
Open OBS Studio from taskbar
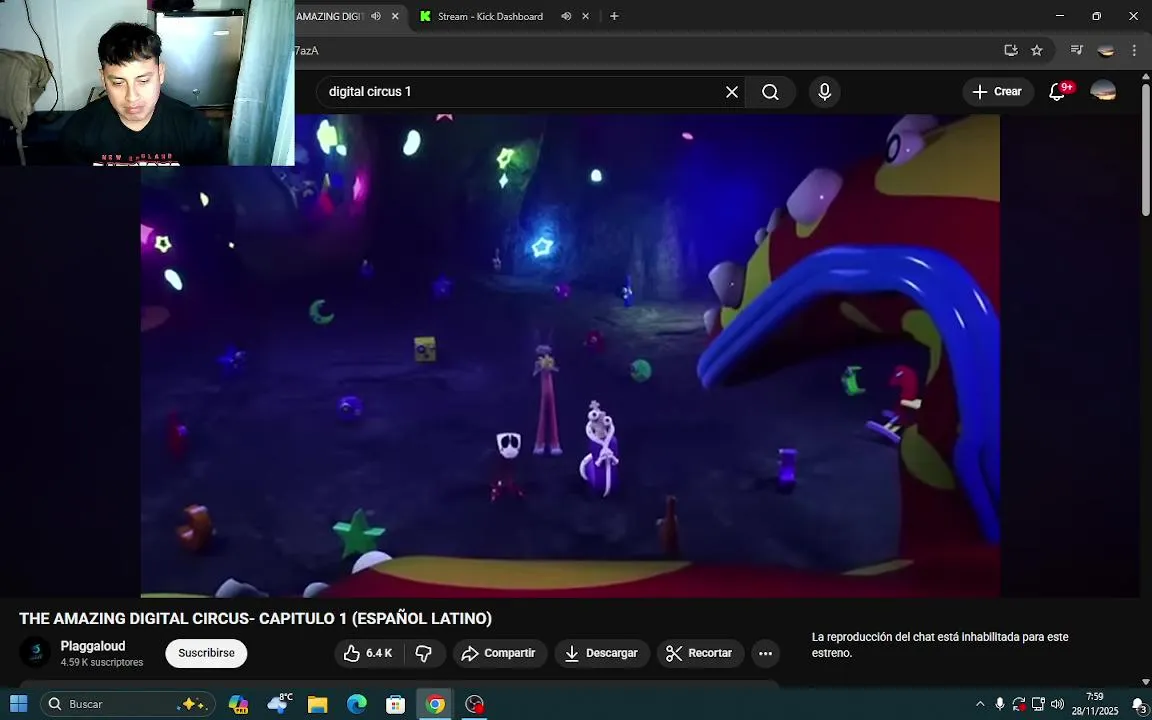(475, 704)
